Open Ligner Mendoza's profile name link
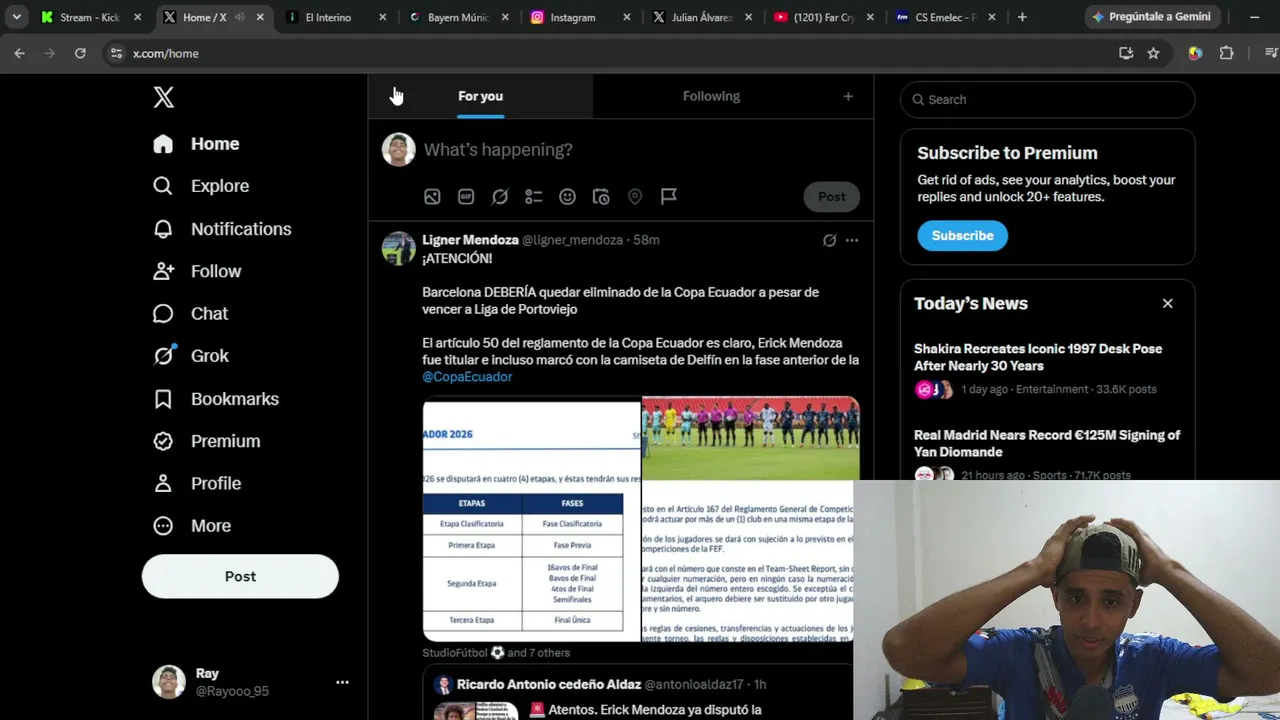This screenshot has height=720, width=1280. pos(470,240)
